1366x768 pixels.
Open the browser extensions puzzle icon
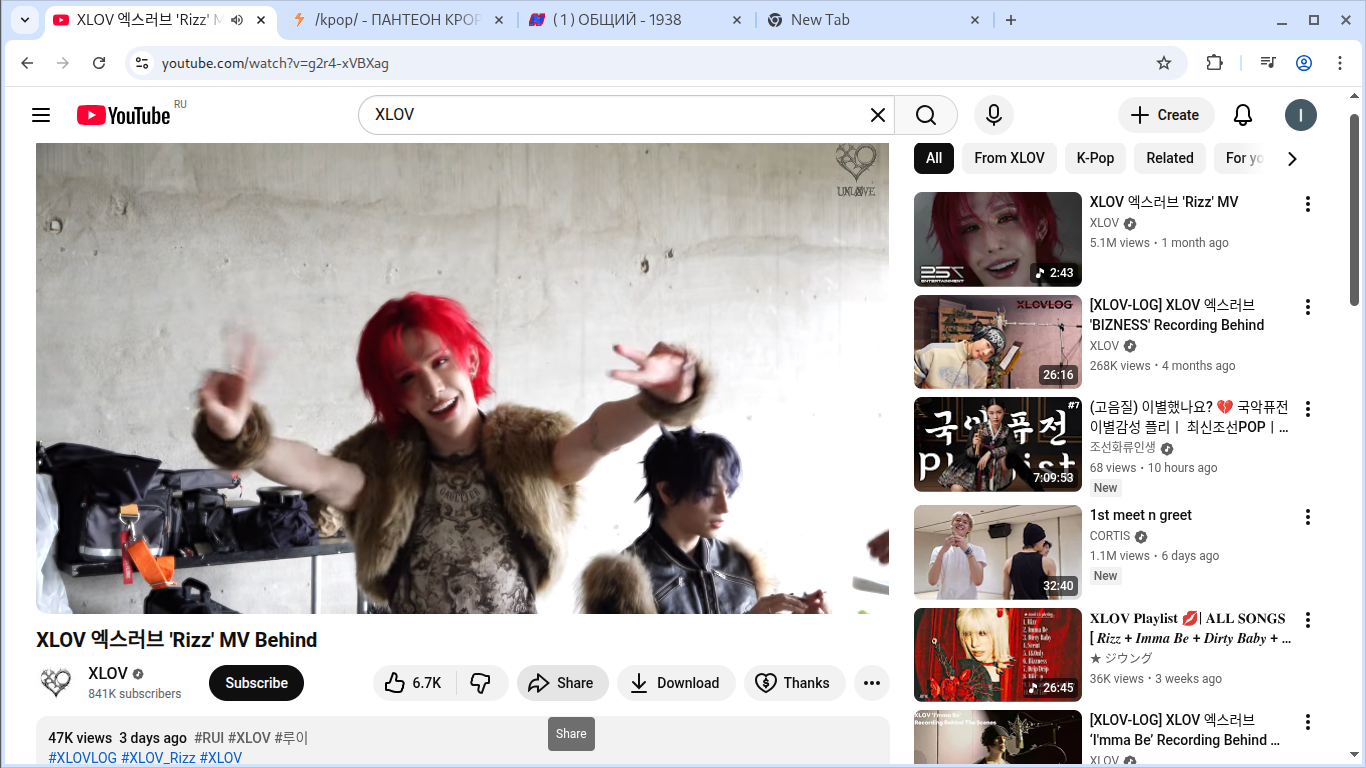point(1214,63)
